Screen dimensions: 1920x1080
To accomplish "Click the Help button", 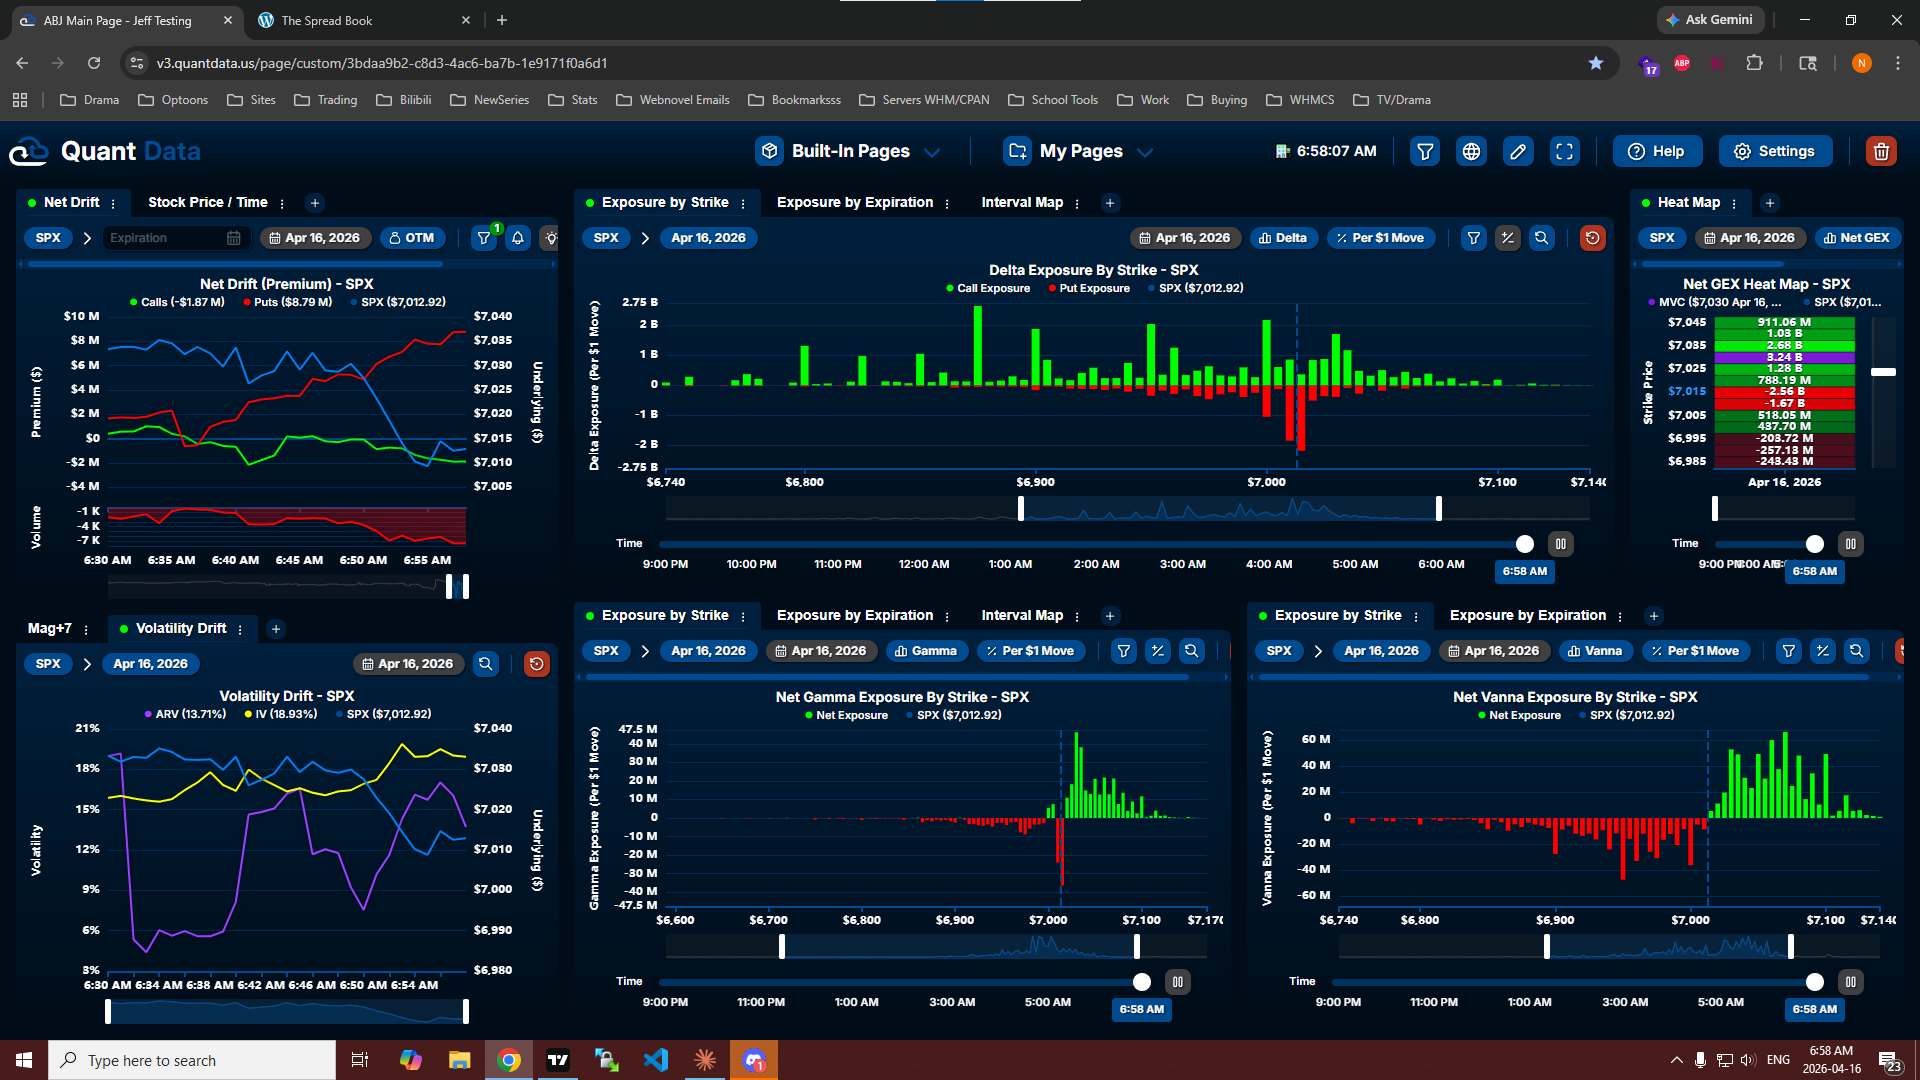I will coord(1656,151).
